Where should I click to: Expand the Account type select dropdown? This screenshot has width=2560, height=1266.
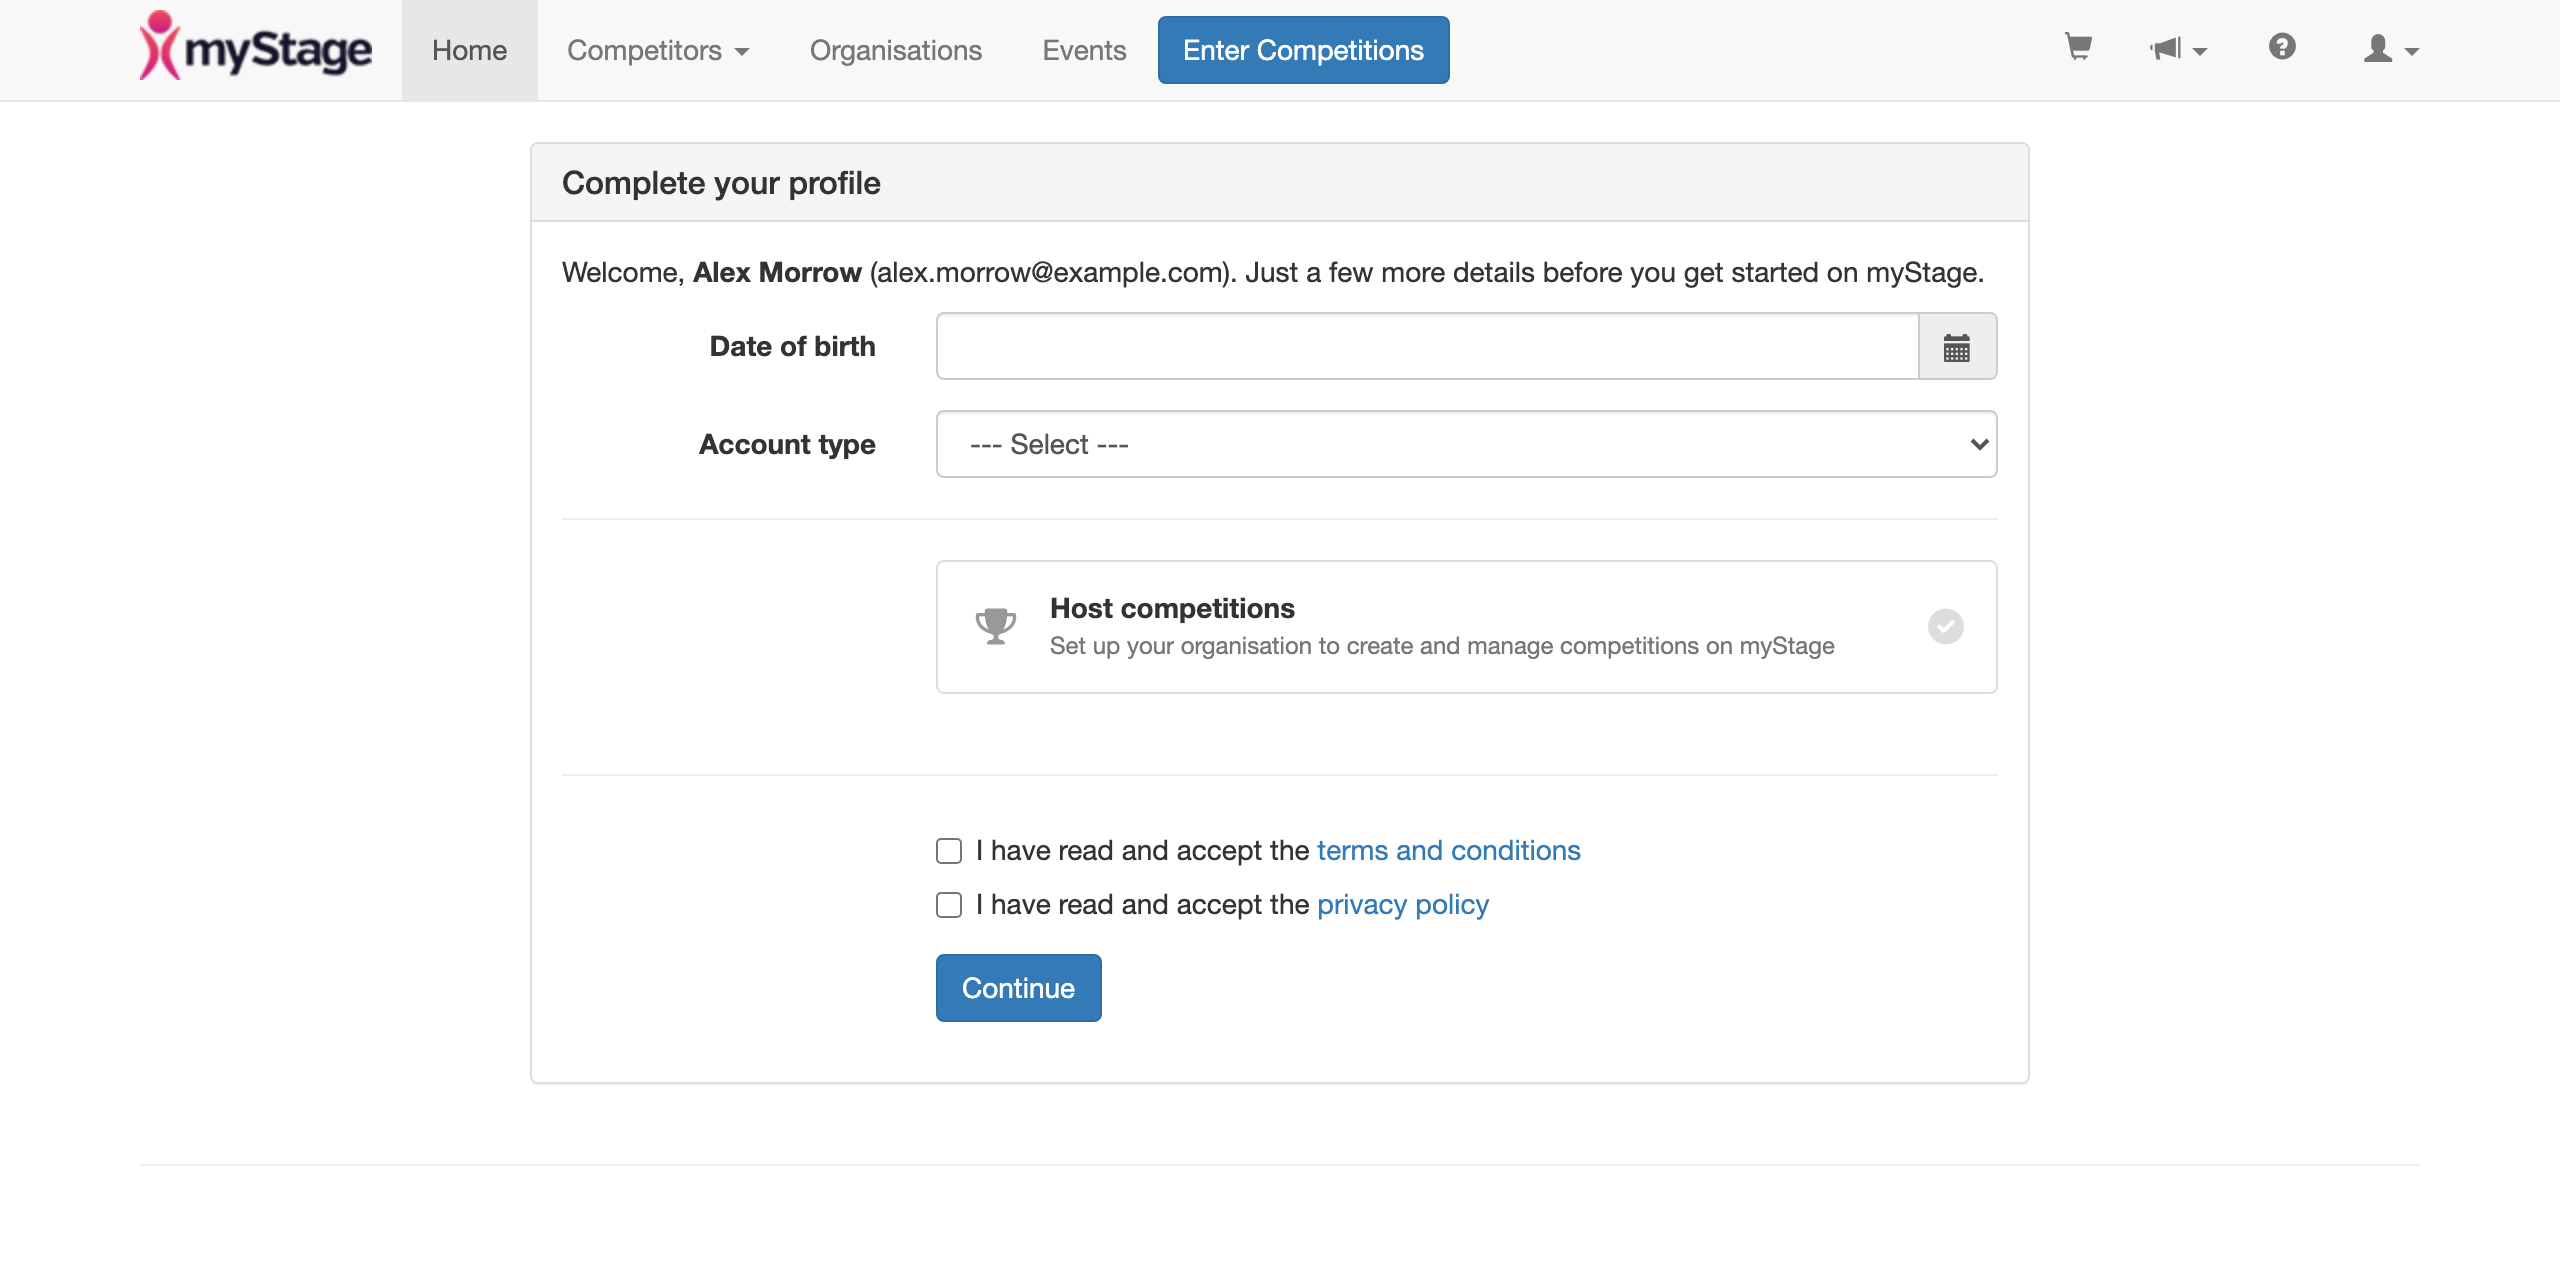pos(1466,444)
